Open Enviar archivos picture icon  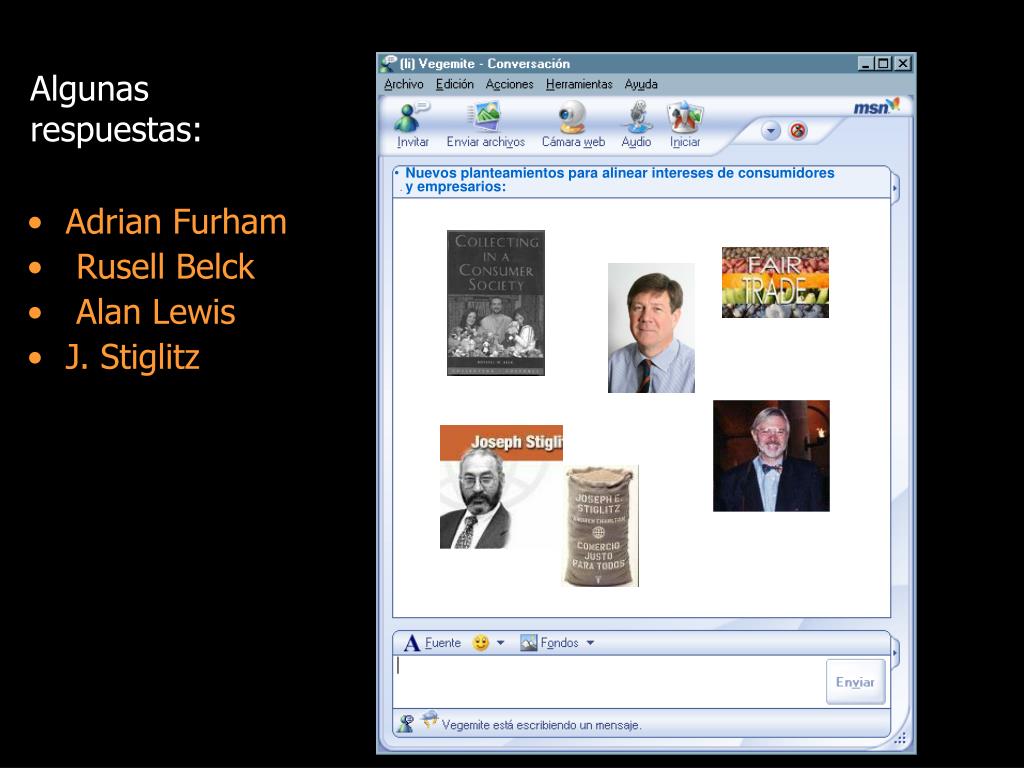tap(485, 117)
